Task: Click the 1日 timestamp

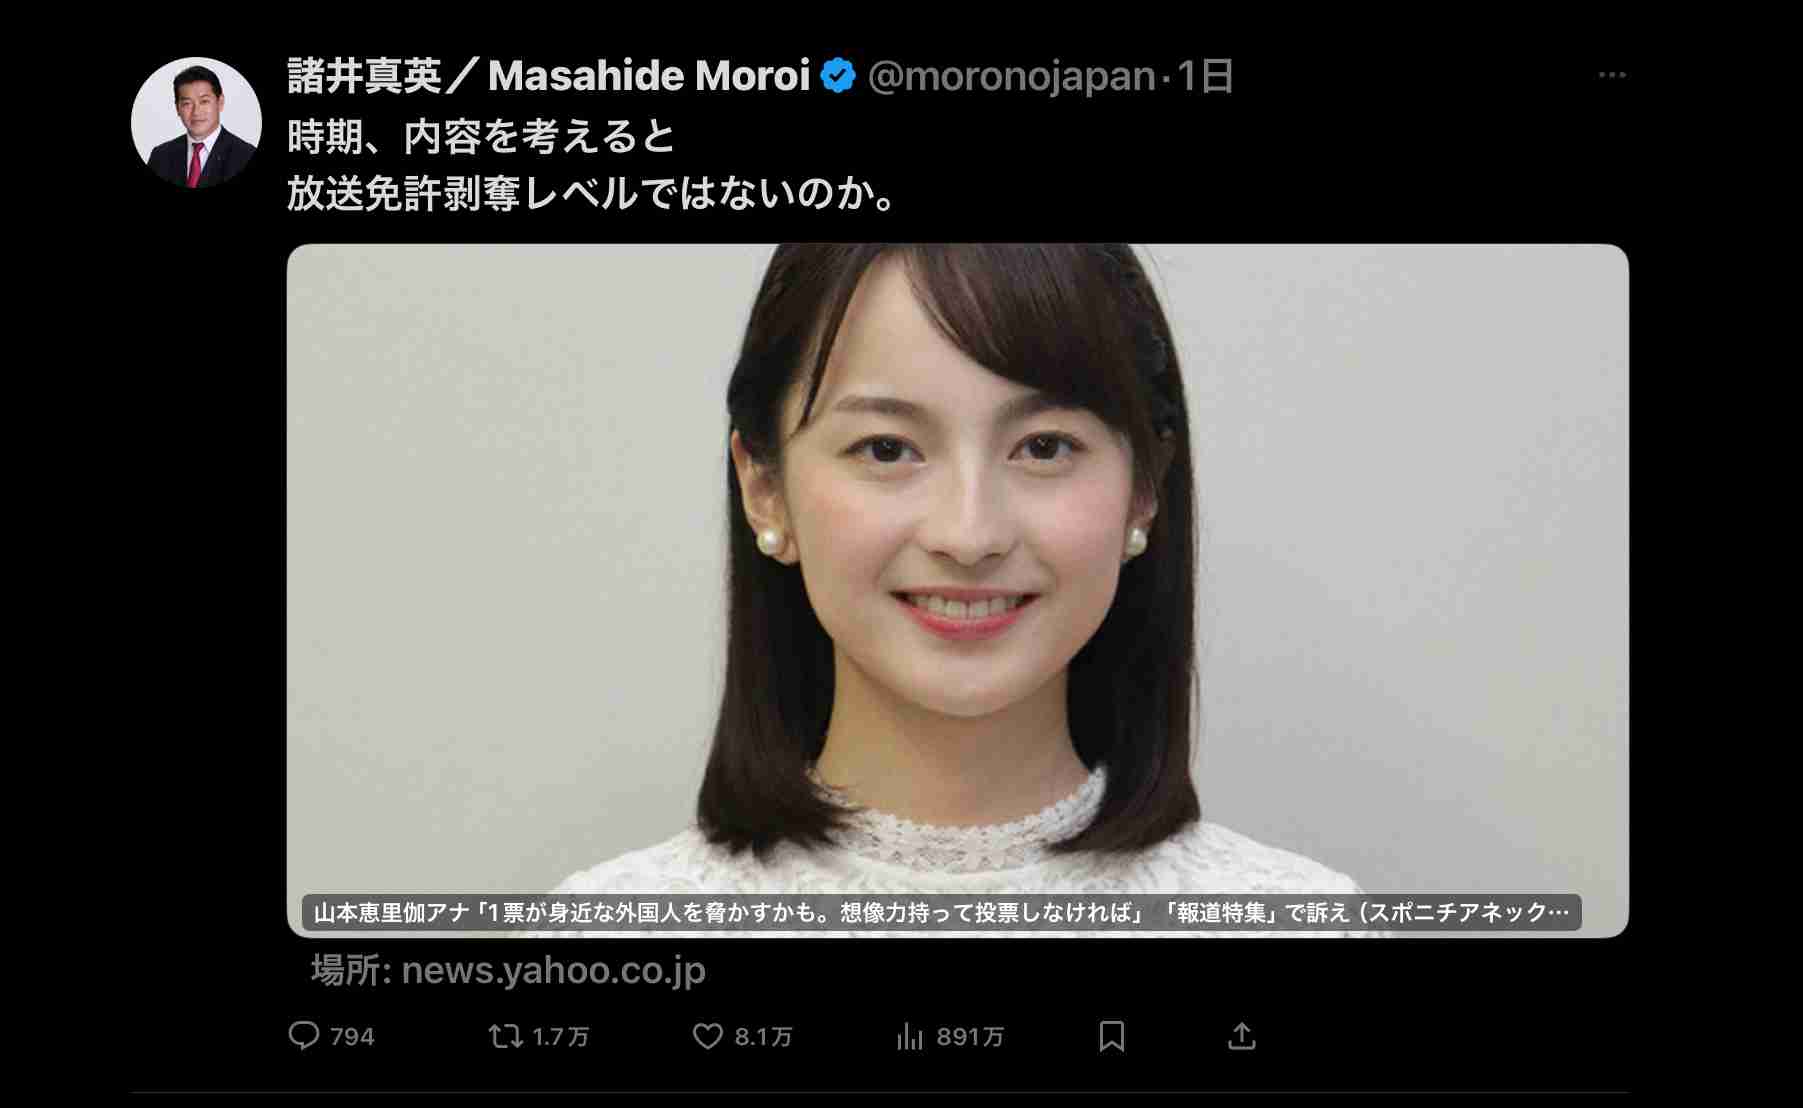Action: coord(1205,76)
